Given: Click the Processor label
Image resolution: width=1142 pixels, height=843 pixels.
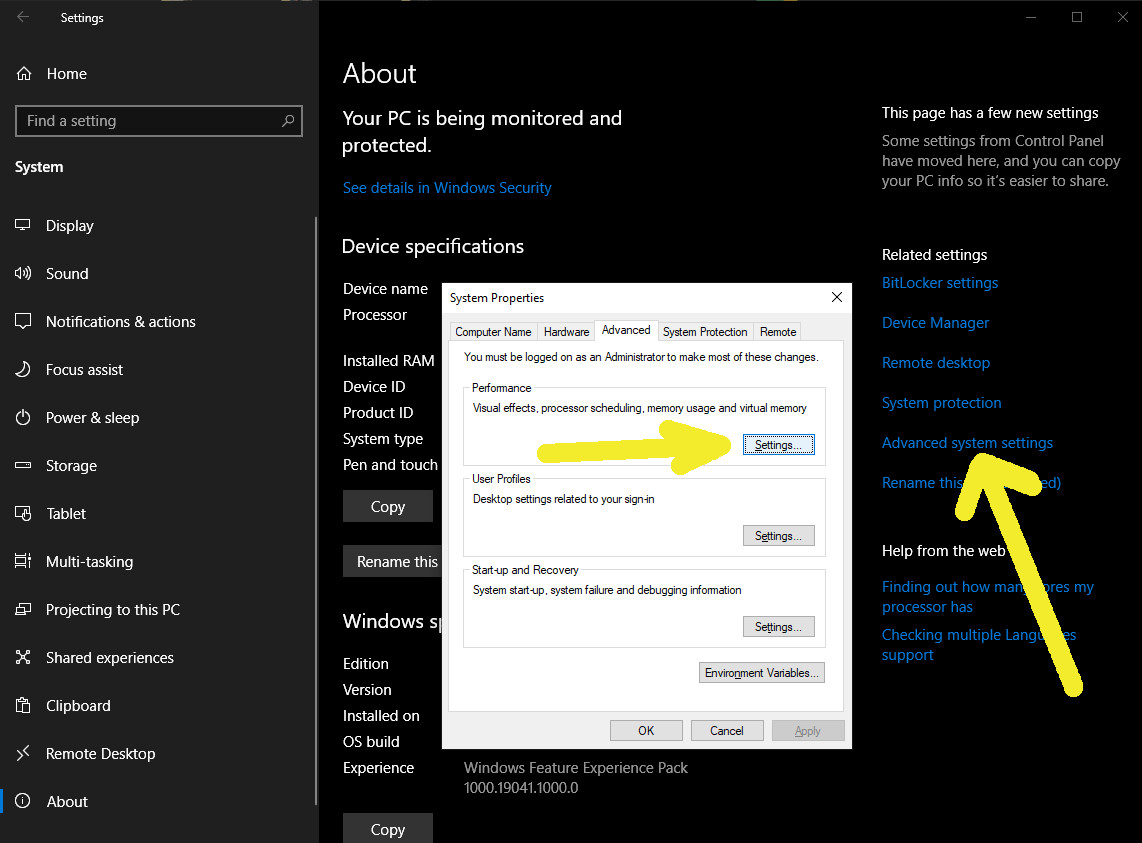Looking at the screenshot, I should [x=375, y=315].
